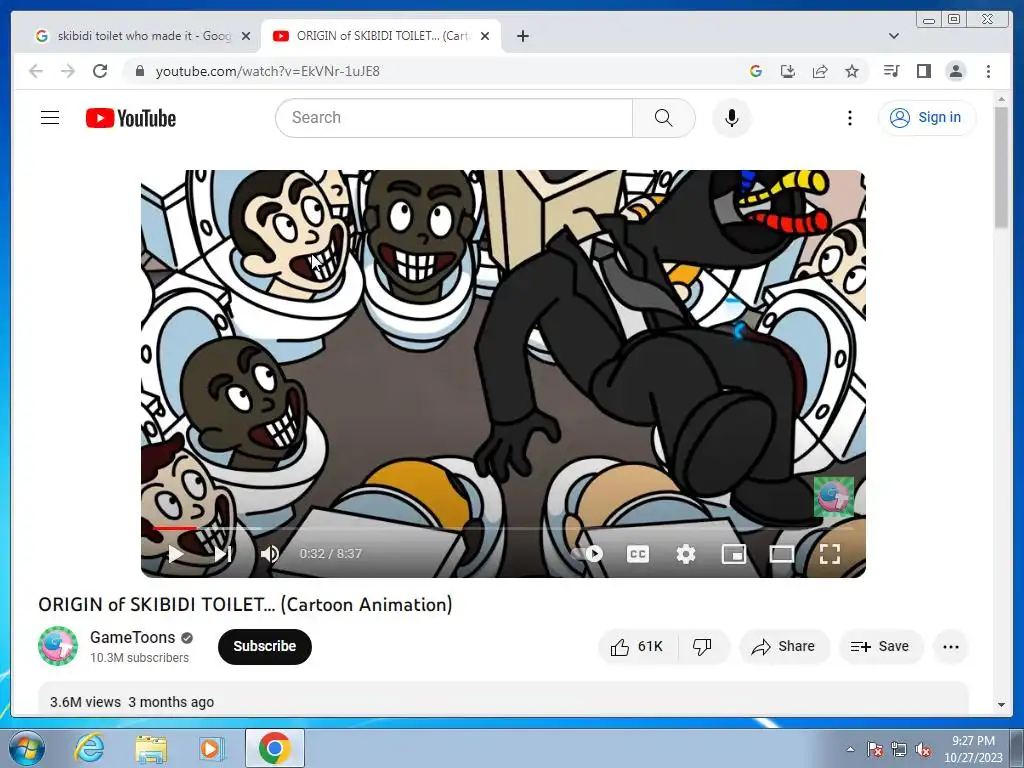The image size is (1024, 768).
Task: Click Chrome icon in taskbar
Action: (274, 748)
